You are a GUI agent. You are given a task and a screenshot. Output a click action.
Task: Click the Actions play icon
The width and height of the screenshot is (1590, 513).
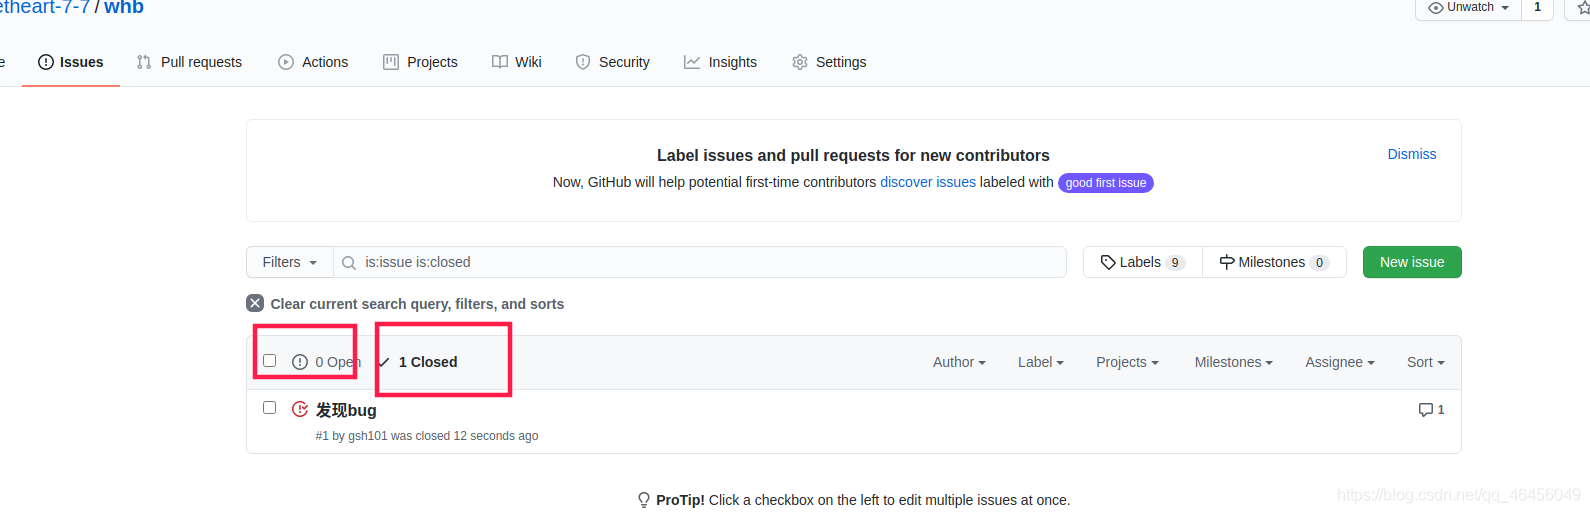[x=286, y=62]
